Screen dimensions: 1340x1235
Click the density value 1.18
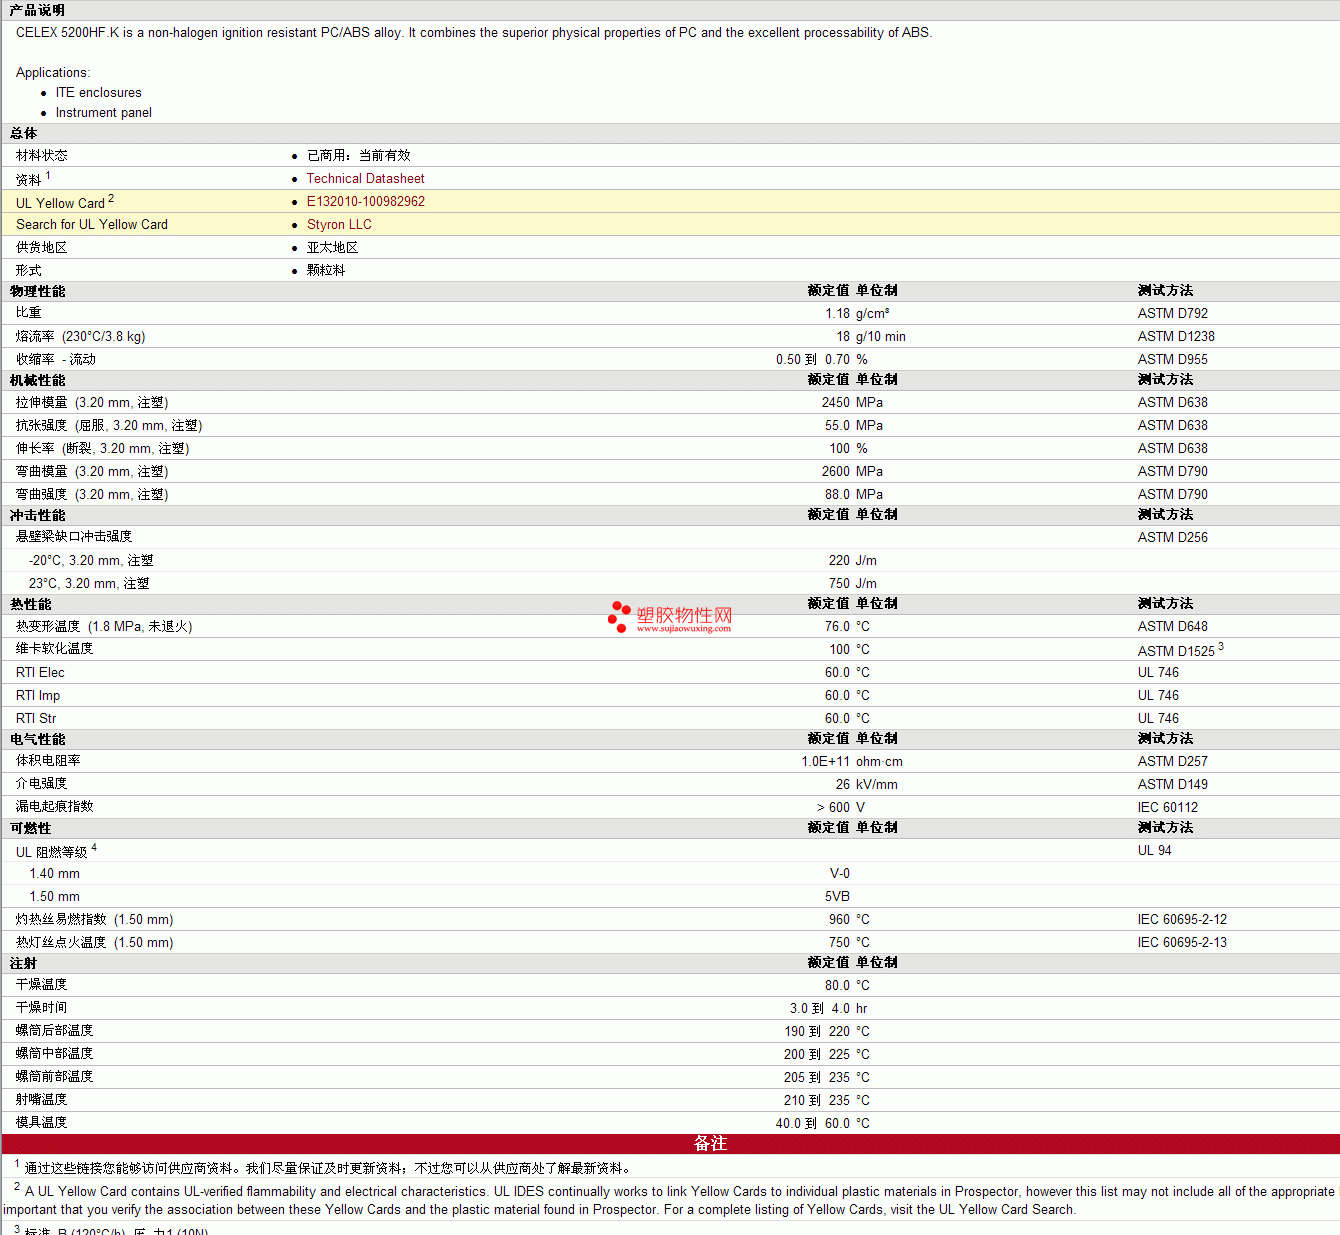[x=837, y=313]
